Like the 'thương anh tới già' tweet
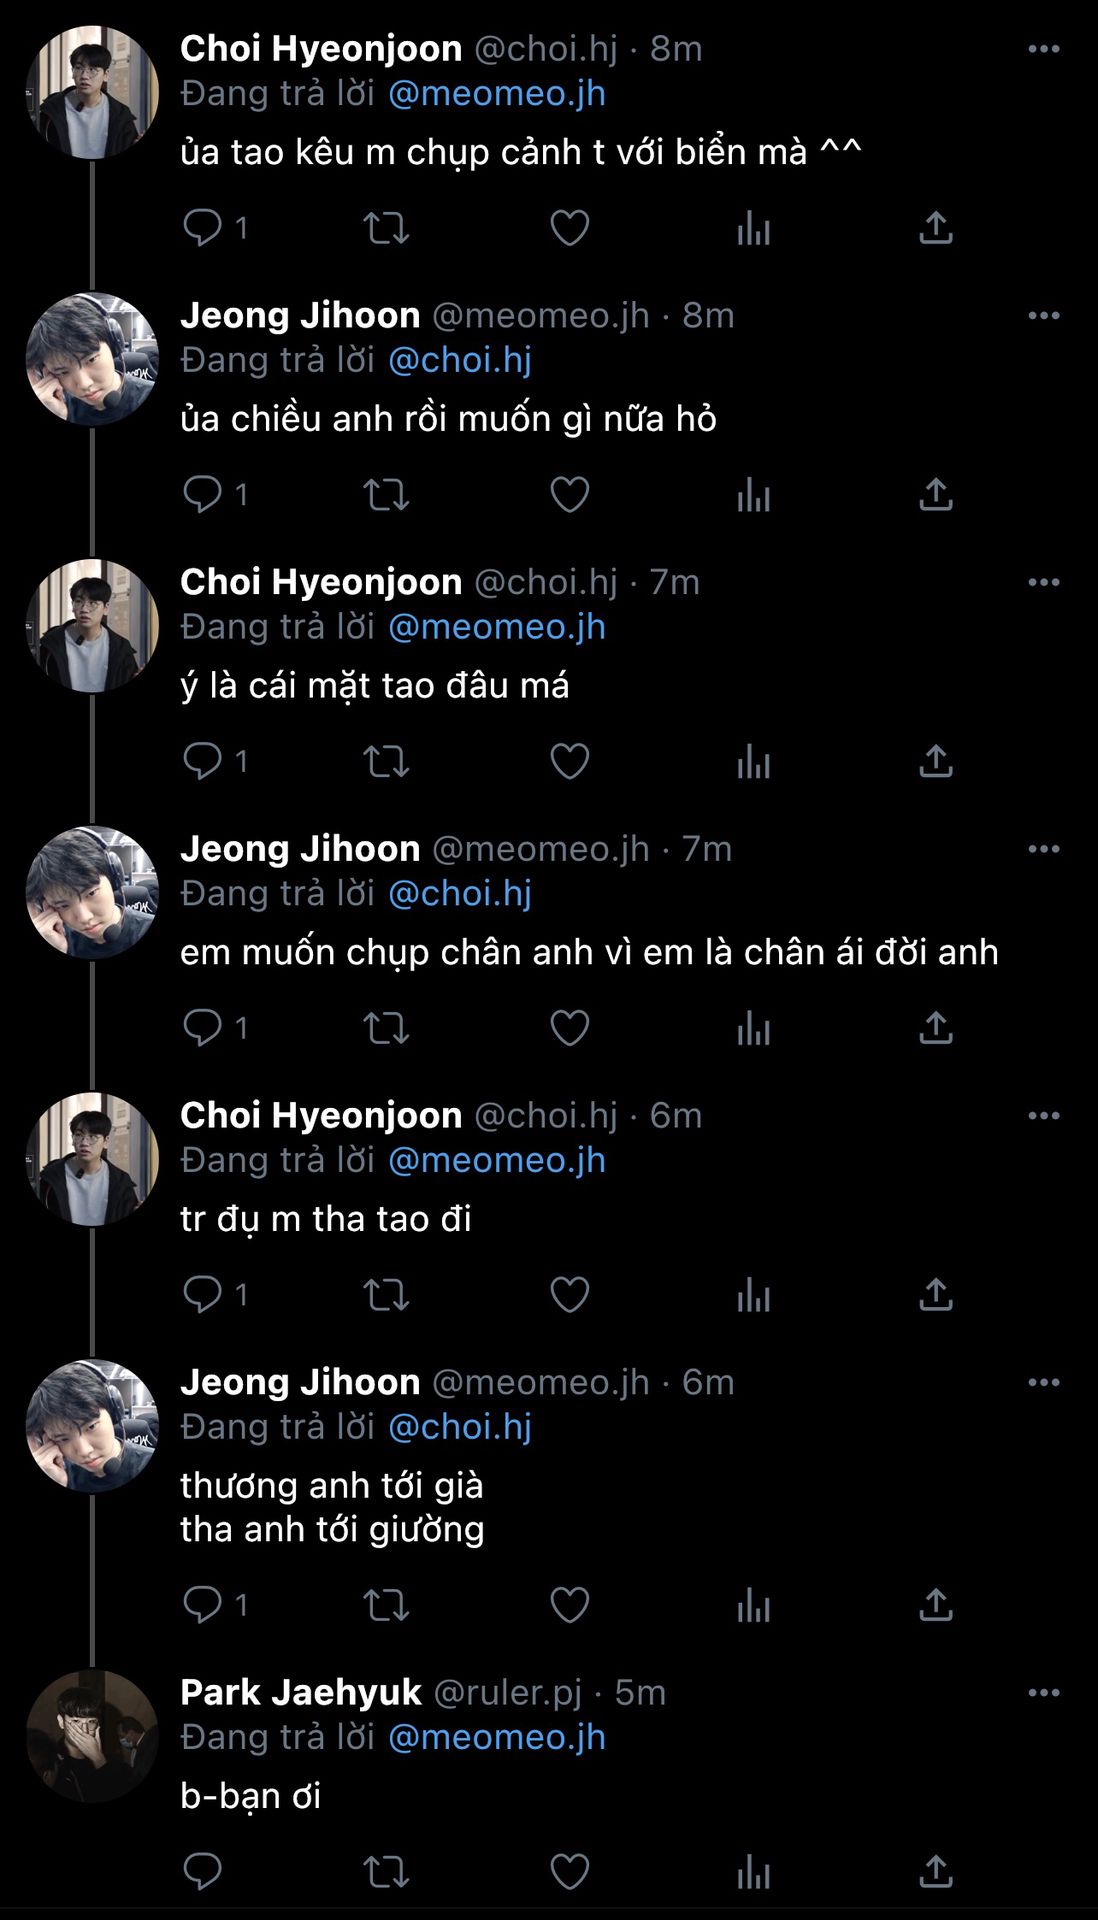The width and height of the screenshot is (1098, 1920). 570,1605
